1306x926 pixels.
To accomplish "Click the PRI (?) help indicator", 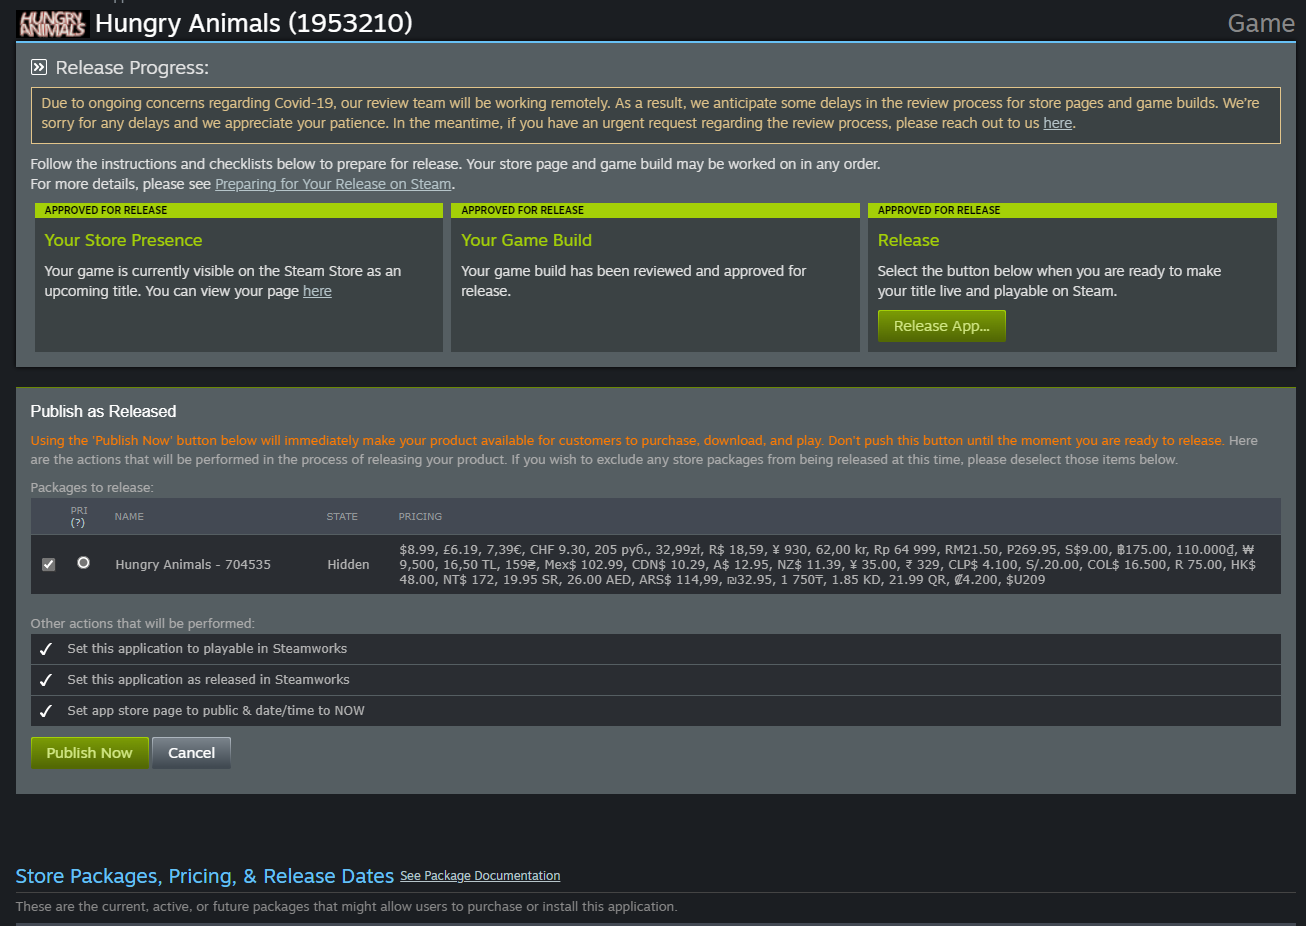I will tap(78, 523).
